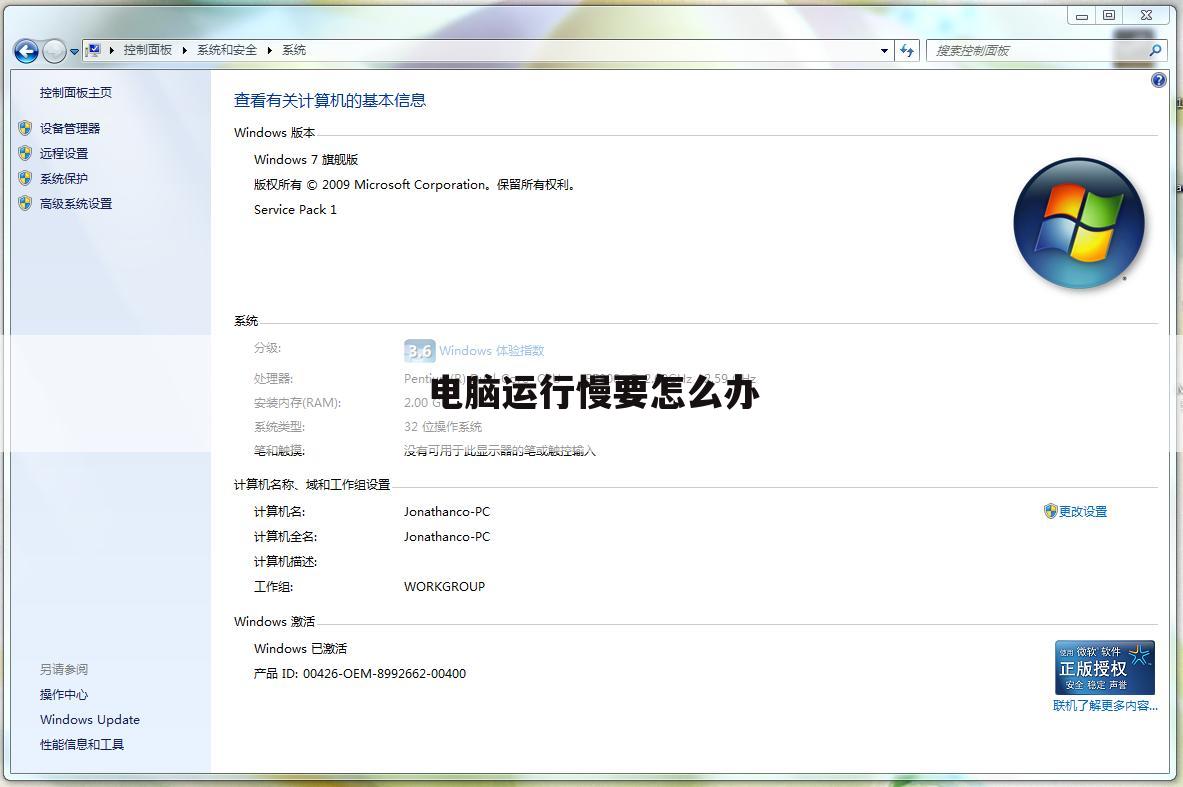Click the shield icon beside 高级系统设置
The image size is (1183, 787).
pyautogui.click(x=25, y=203)
